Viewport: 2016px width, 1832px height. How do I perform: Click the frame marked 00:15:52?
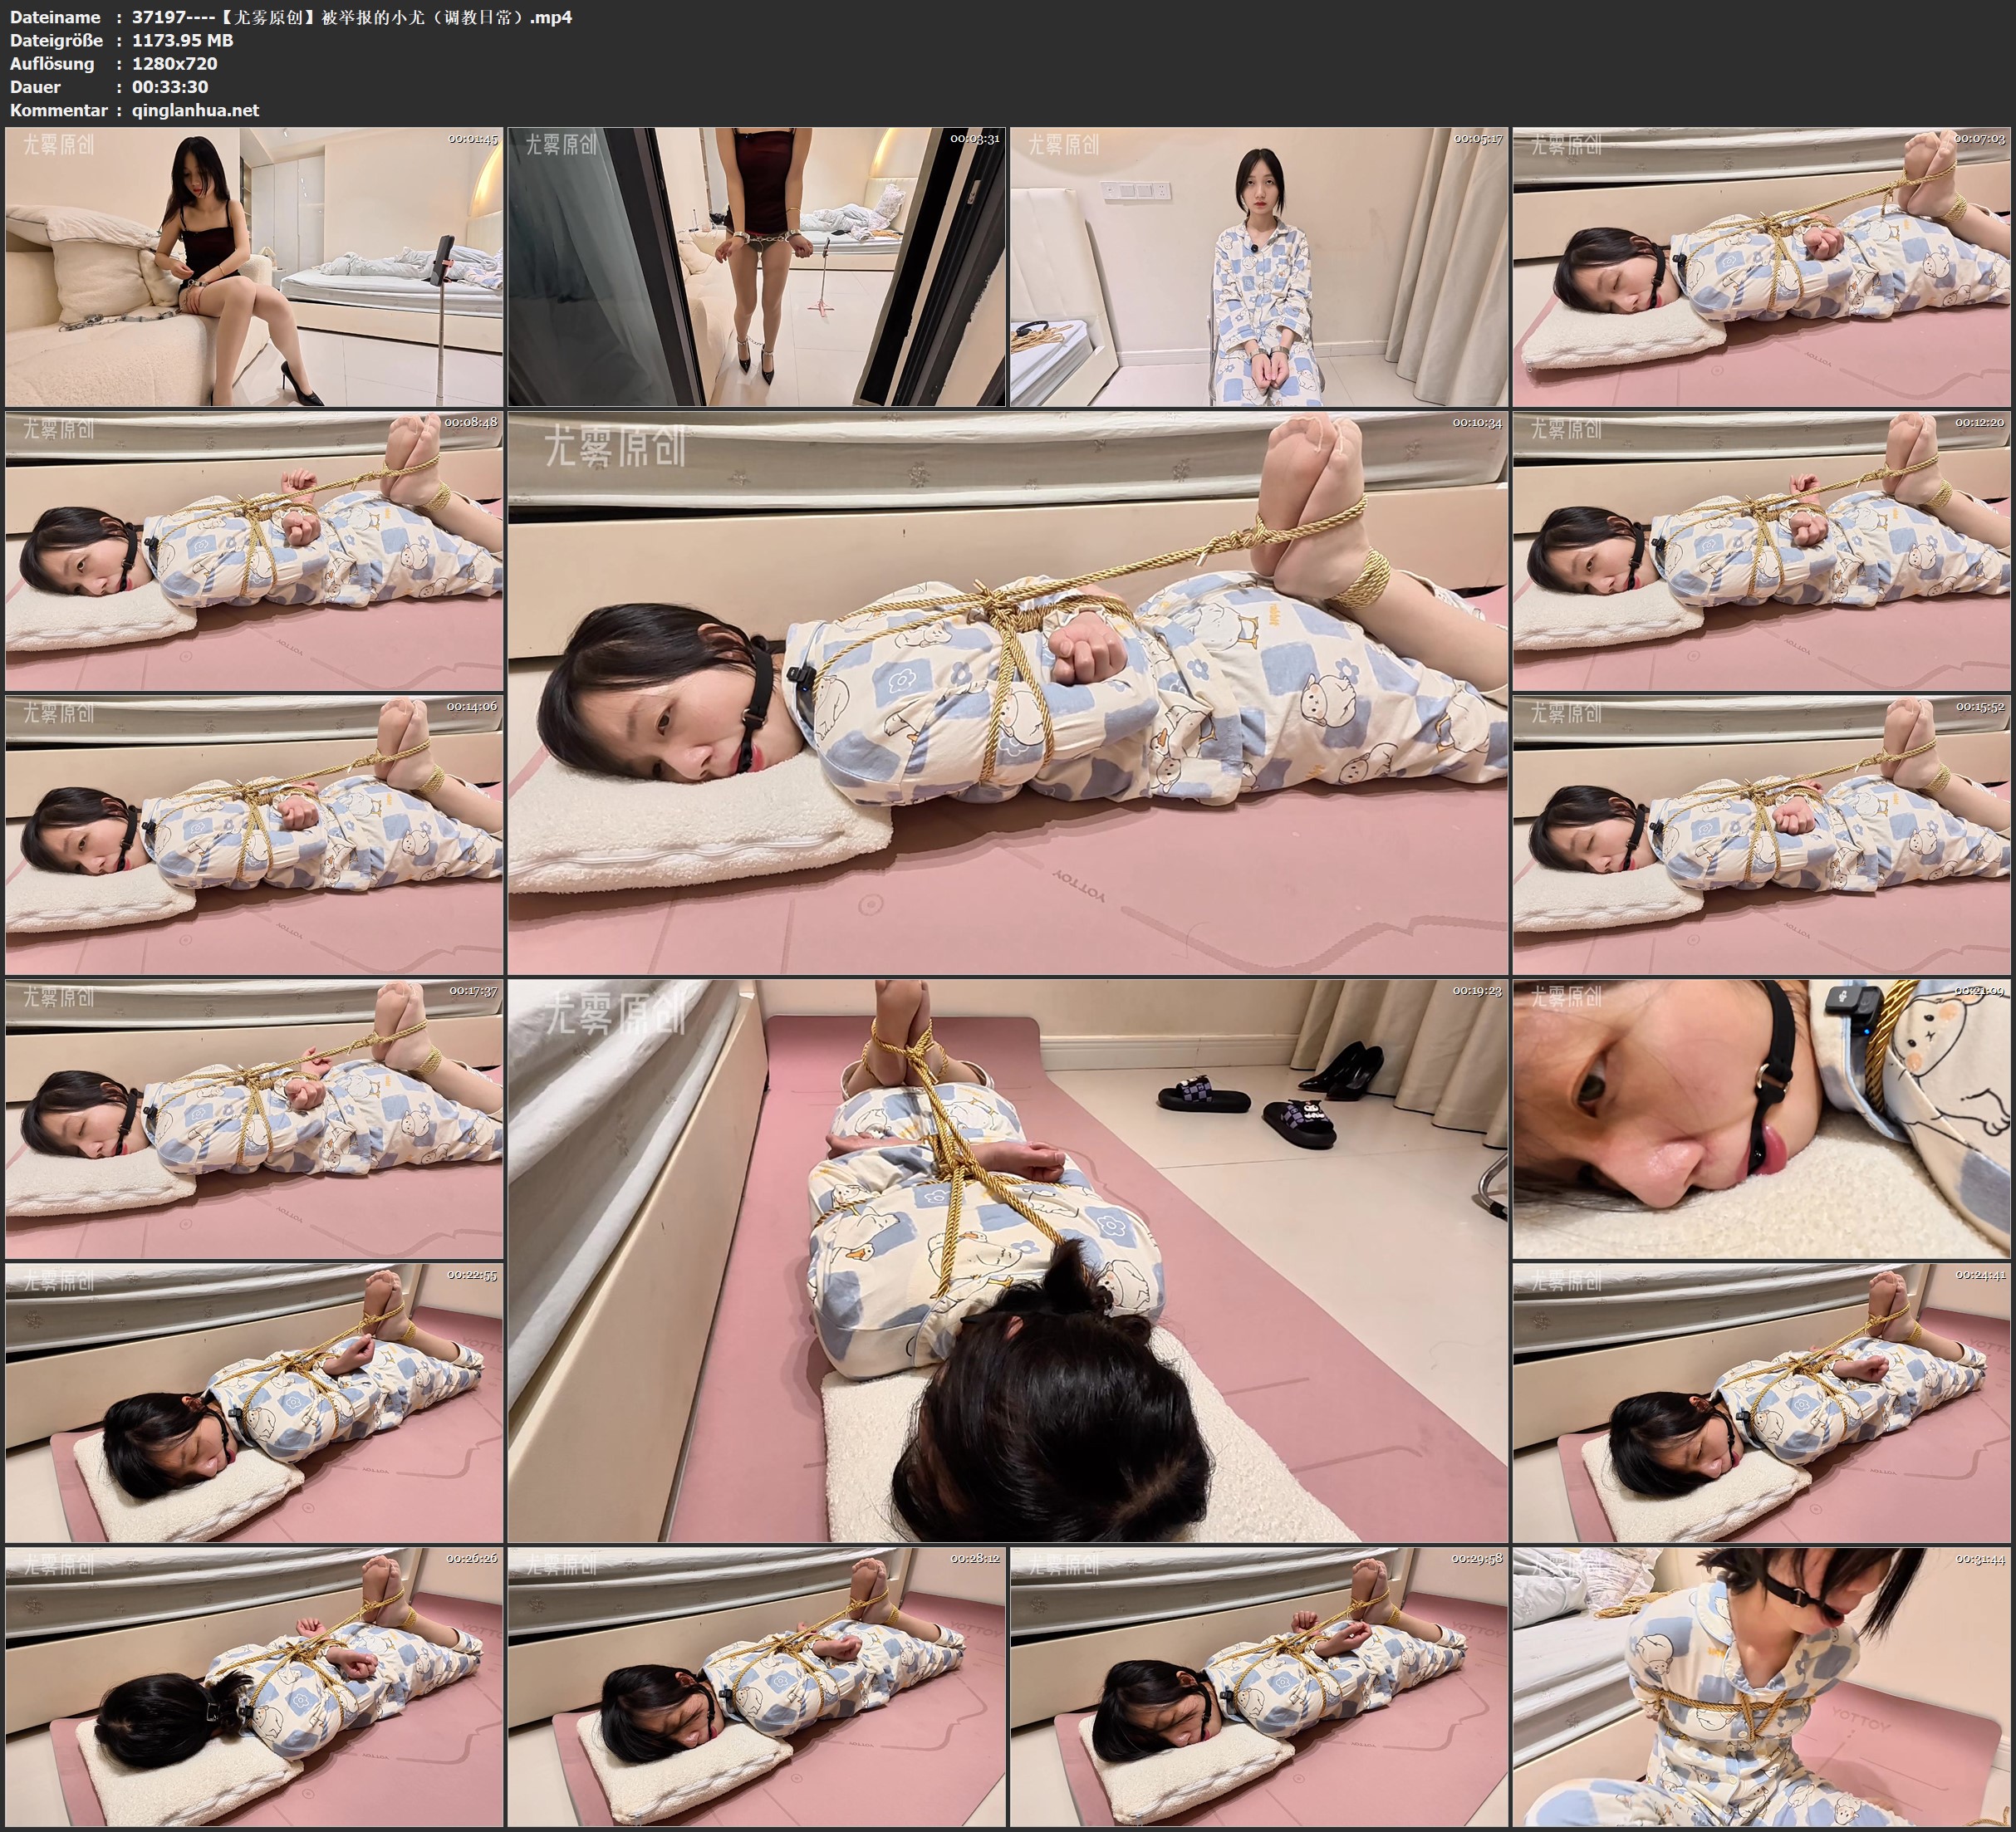coord(1762,835)
